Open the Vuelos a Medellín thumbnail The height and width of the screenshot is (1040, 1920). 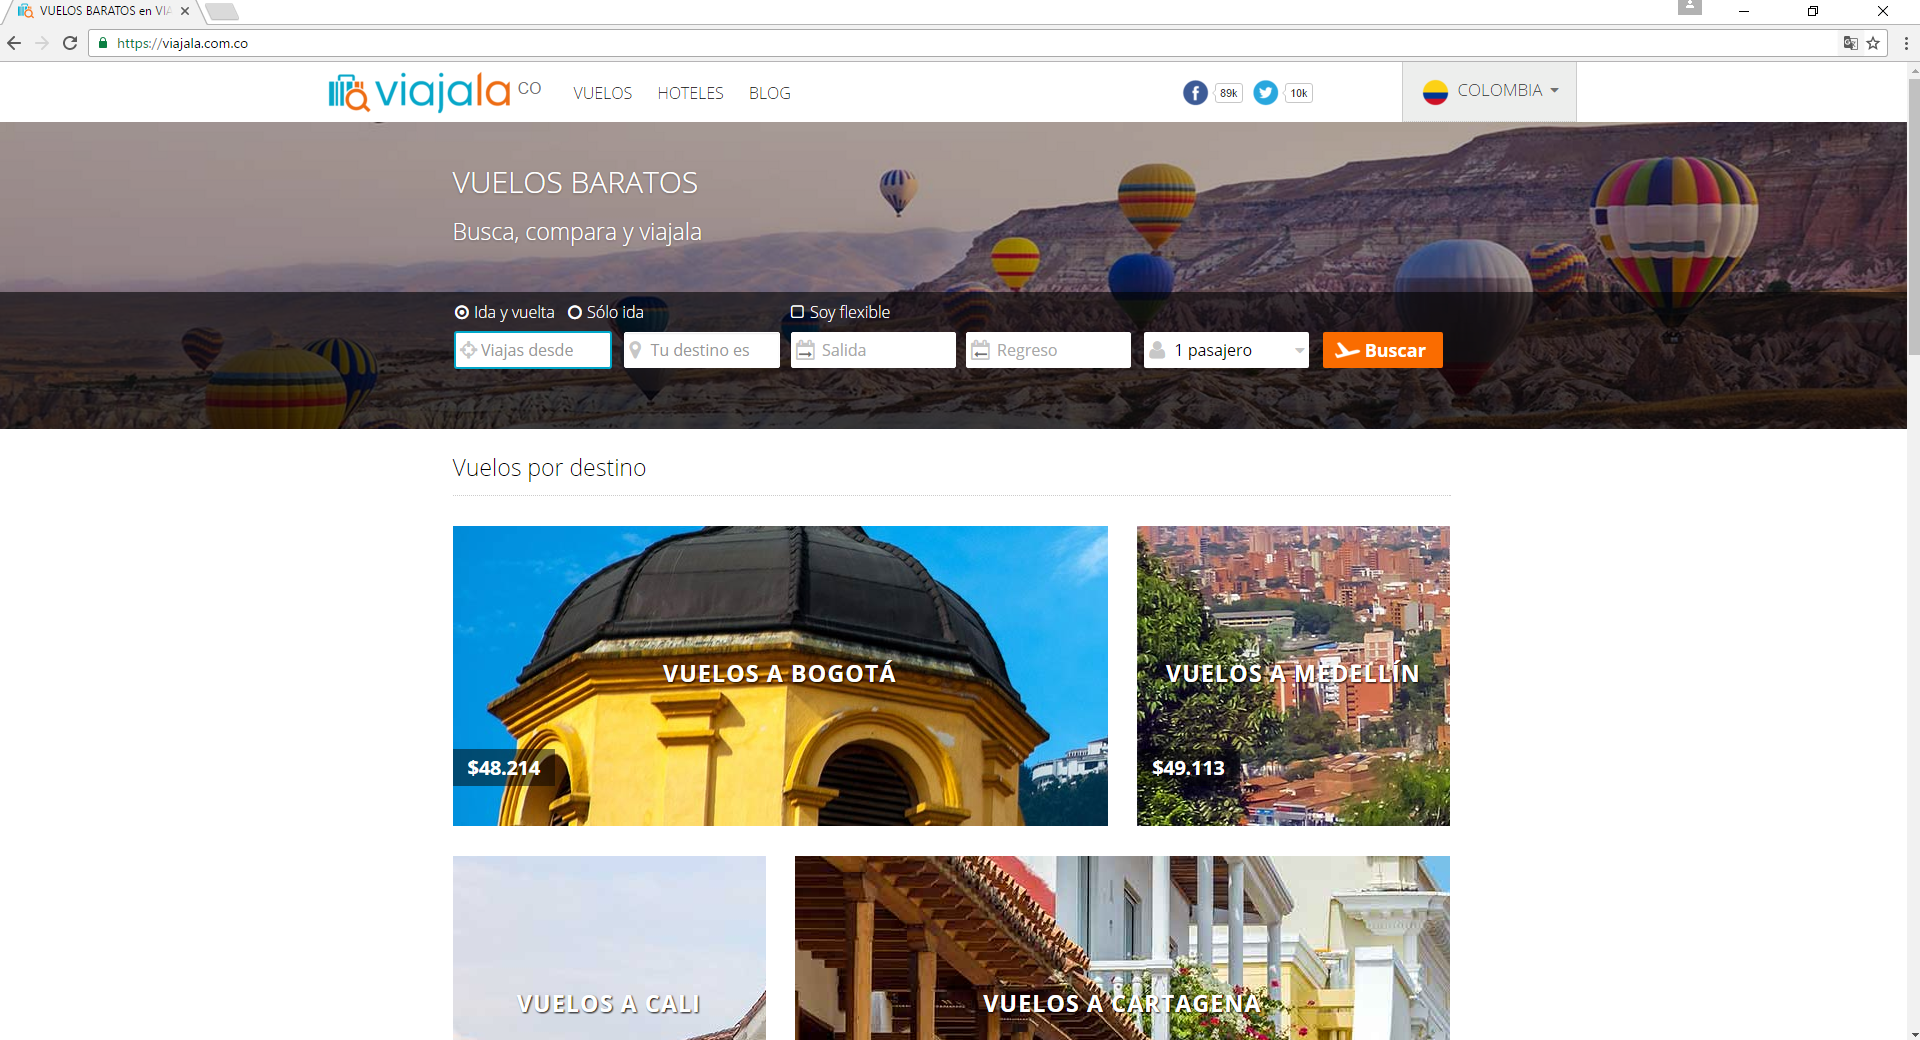(x=1293, y=675)
